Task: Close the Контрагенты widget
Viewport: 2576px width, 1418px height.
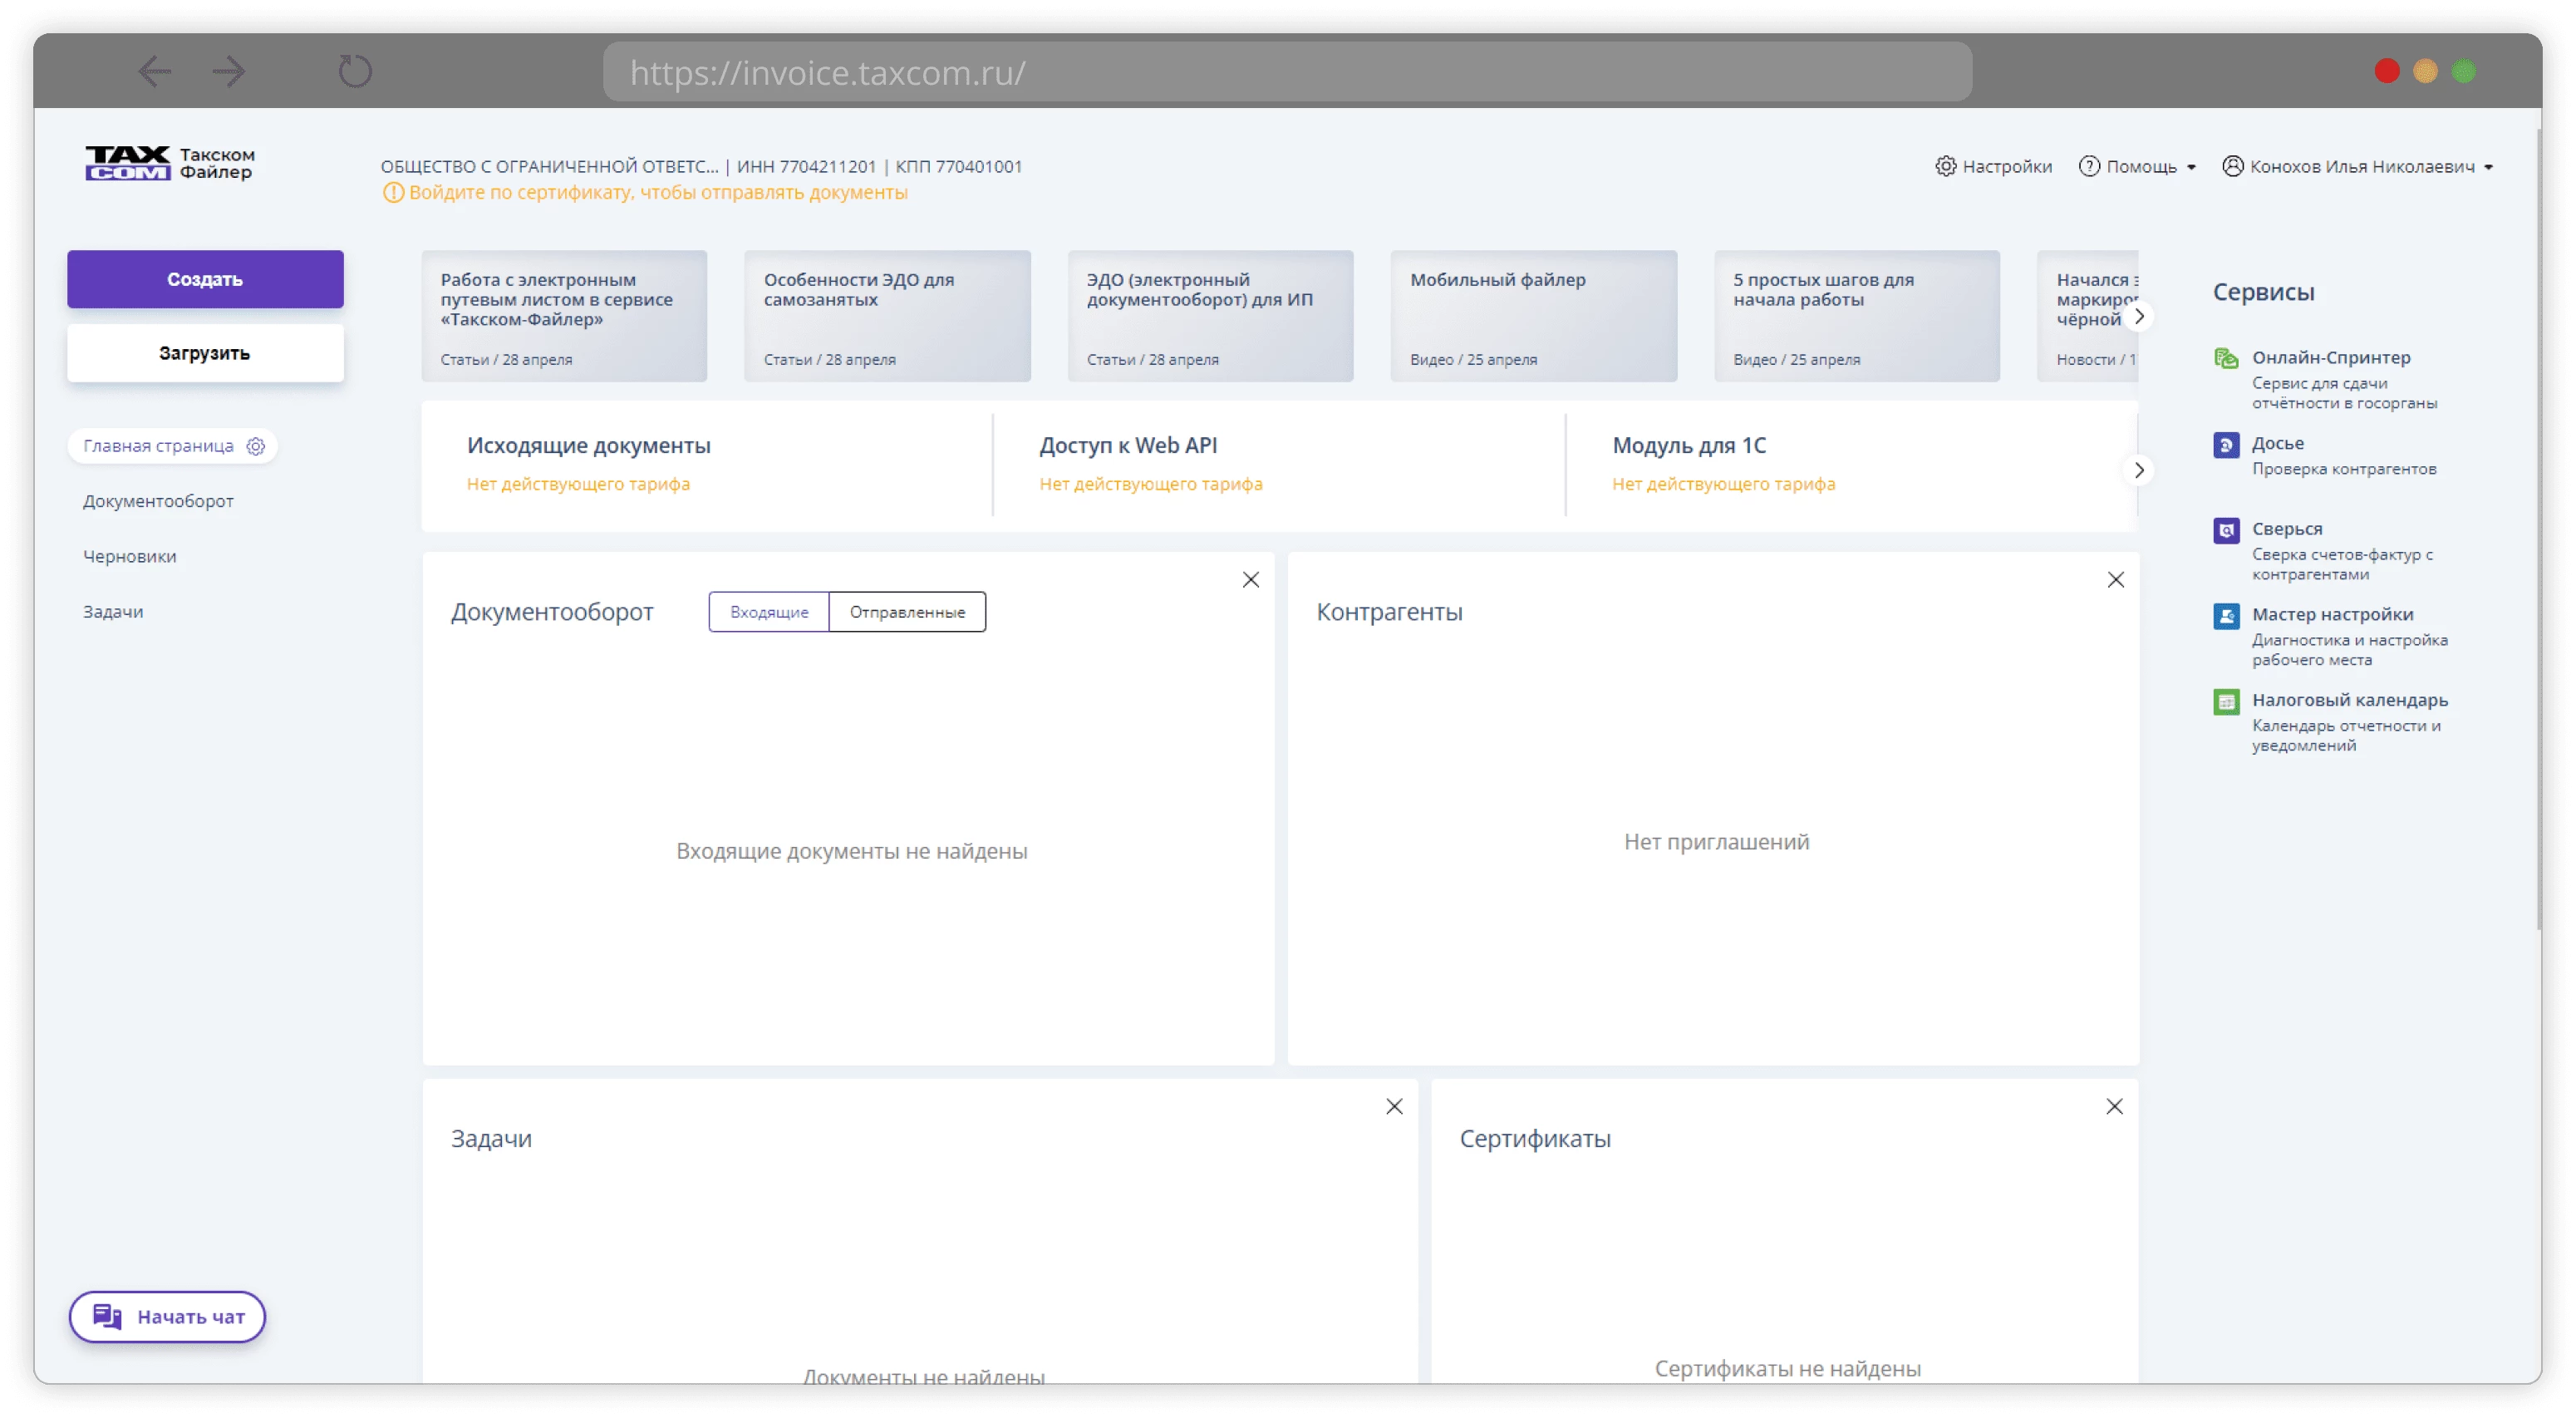Action: pos(2115,580)
